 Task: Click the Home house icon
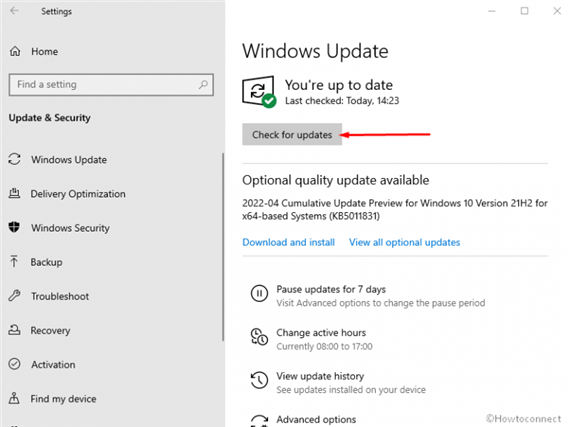(x=15, y=51)
